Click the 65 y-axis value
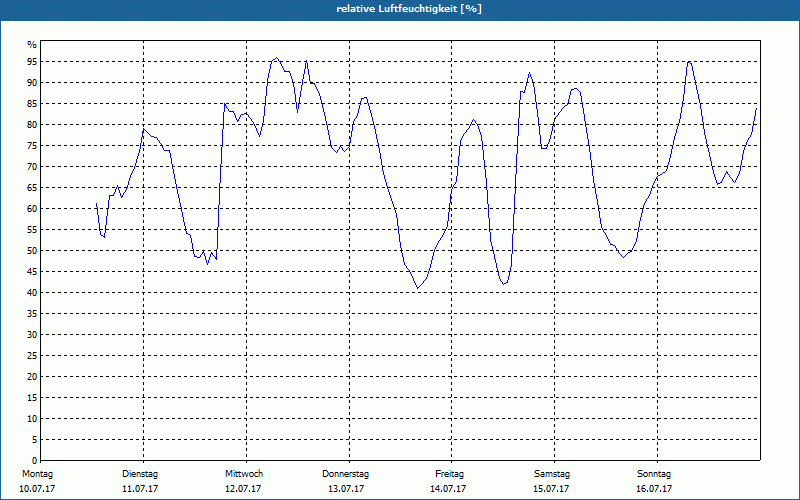This screenshot has width=800, height=500. [32, 188]
